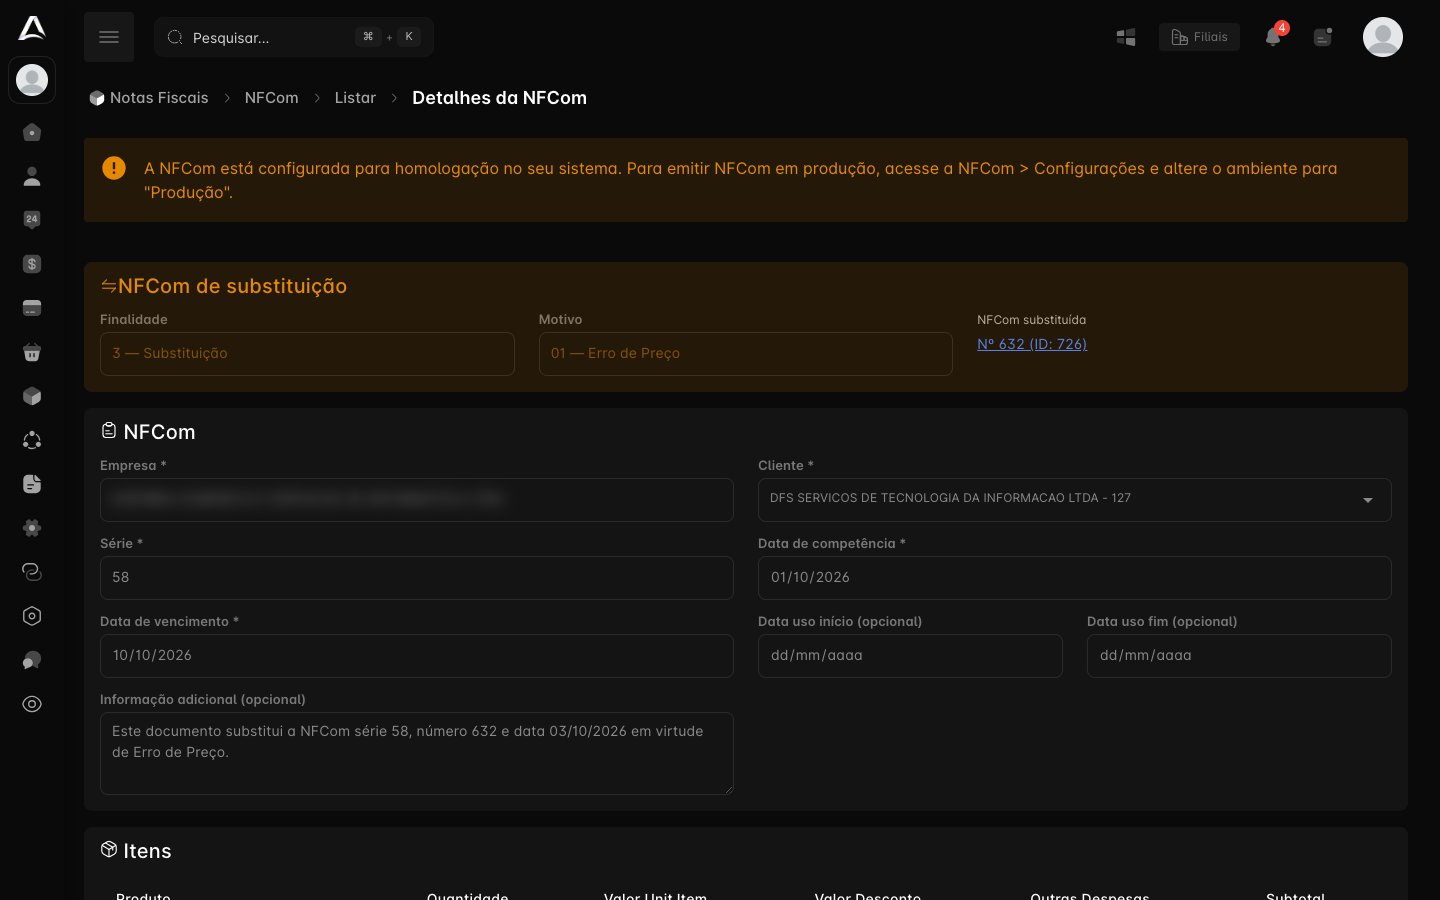Open the document sidebar icon
This screenshot has width=1440, height=900.
click(32, 484)
